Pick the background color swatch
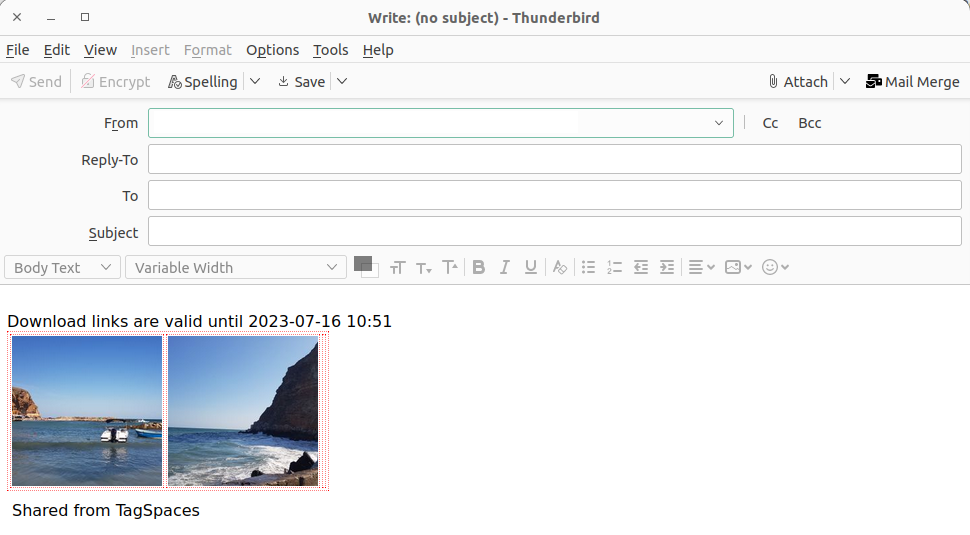Viewport: 970px width, 535px height. point(373,273)
